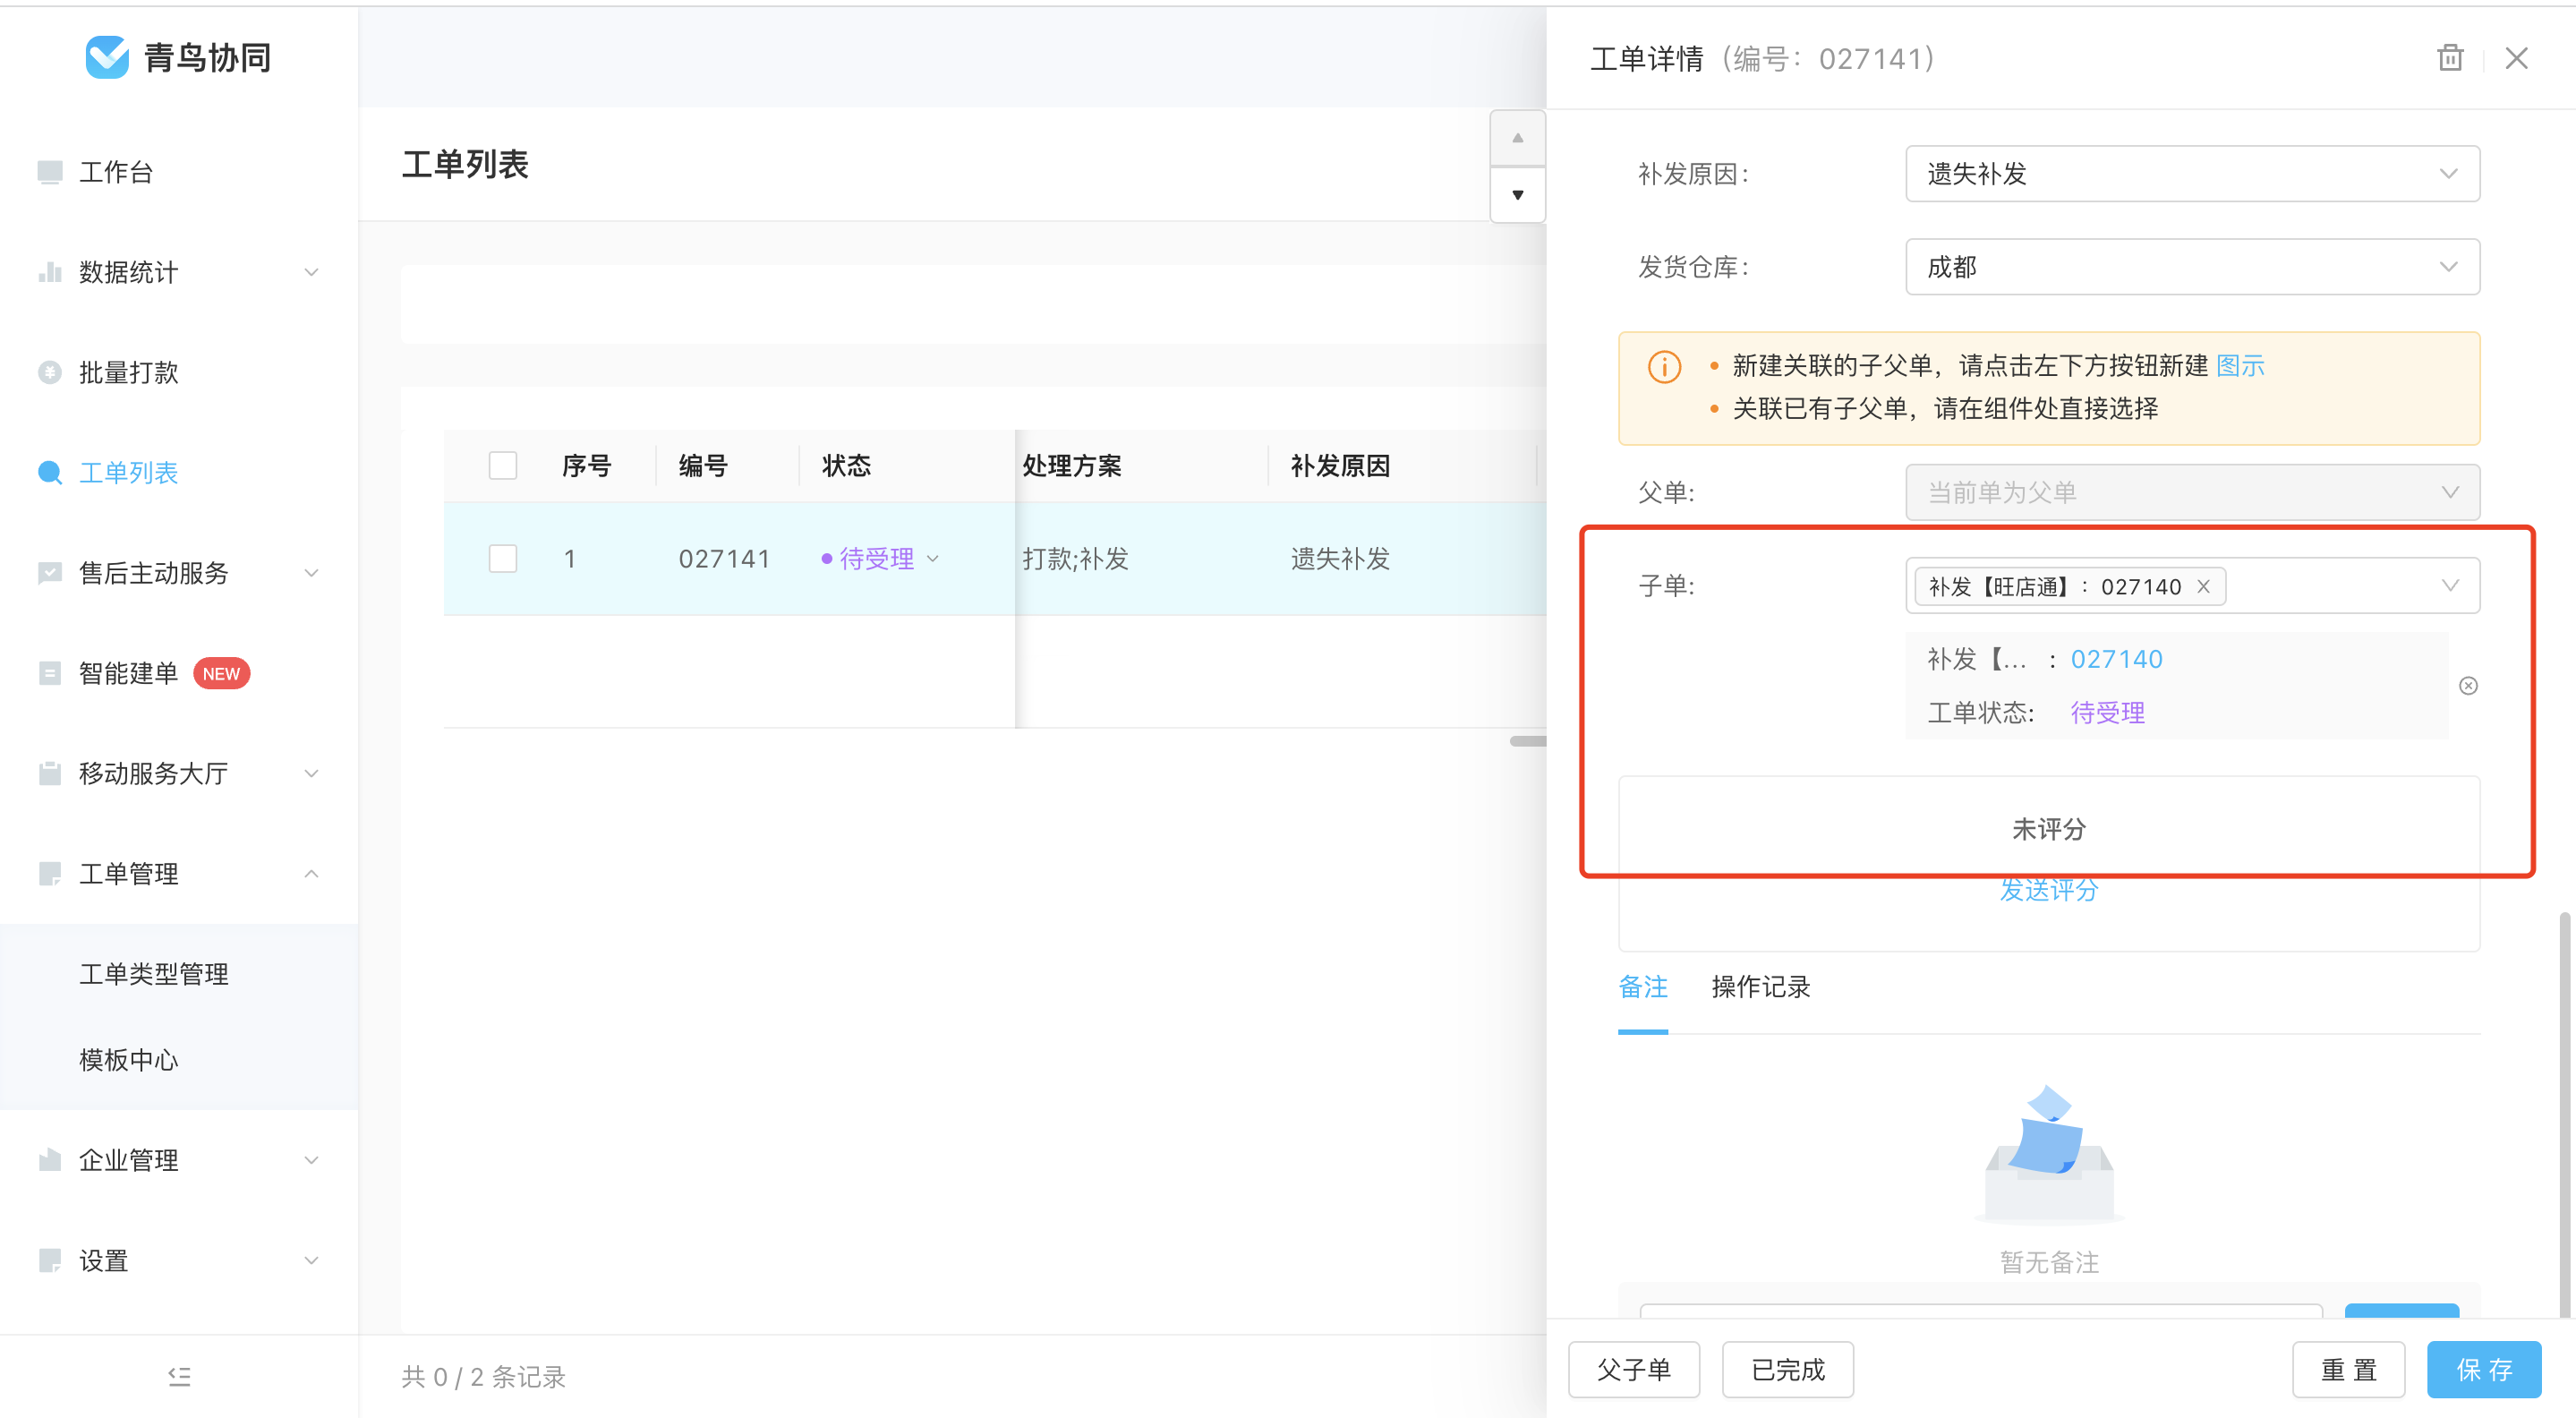
Task: Open the 补发原因 dropdown
Action: click(x=2192, y=174)
